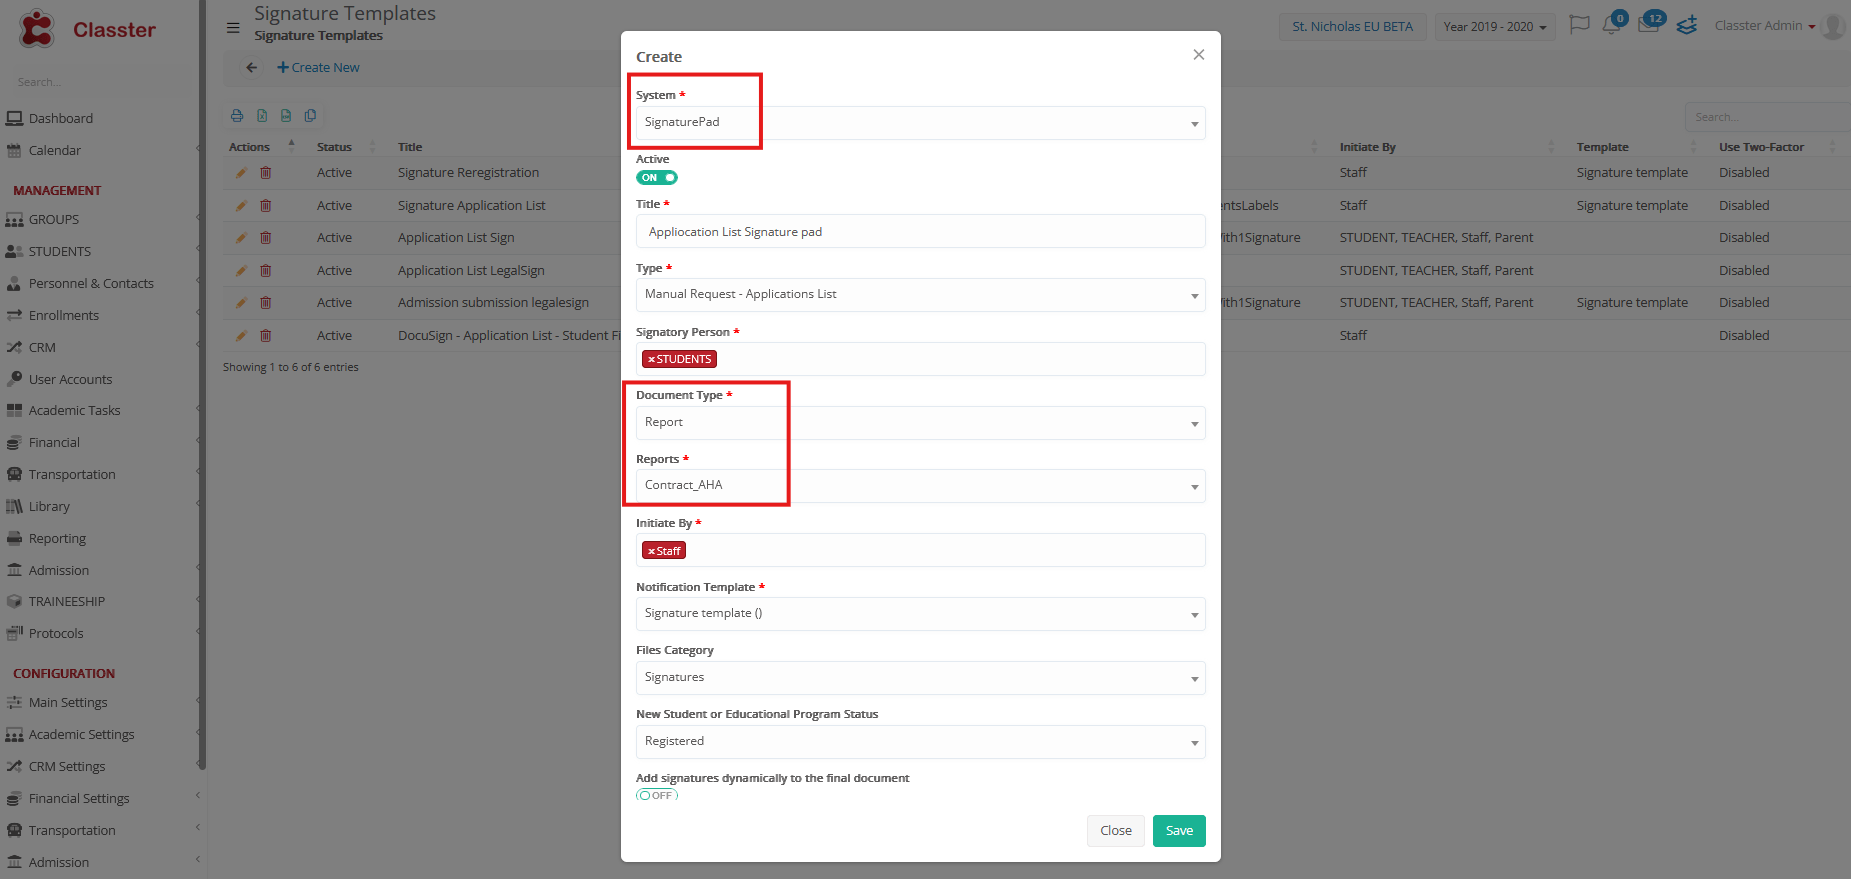Click the print icon above the table

pyautogui.click(x=237, y=116)
